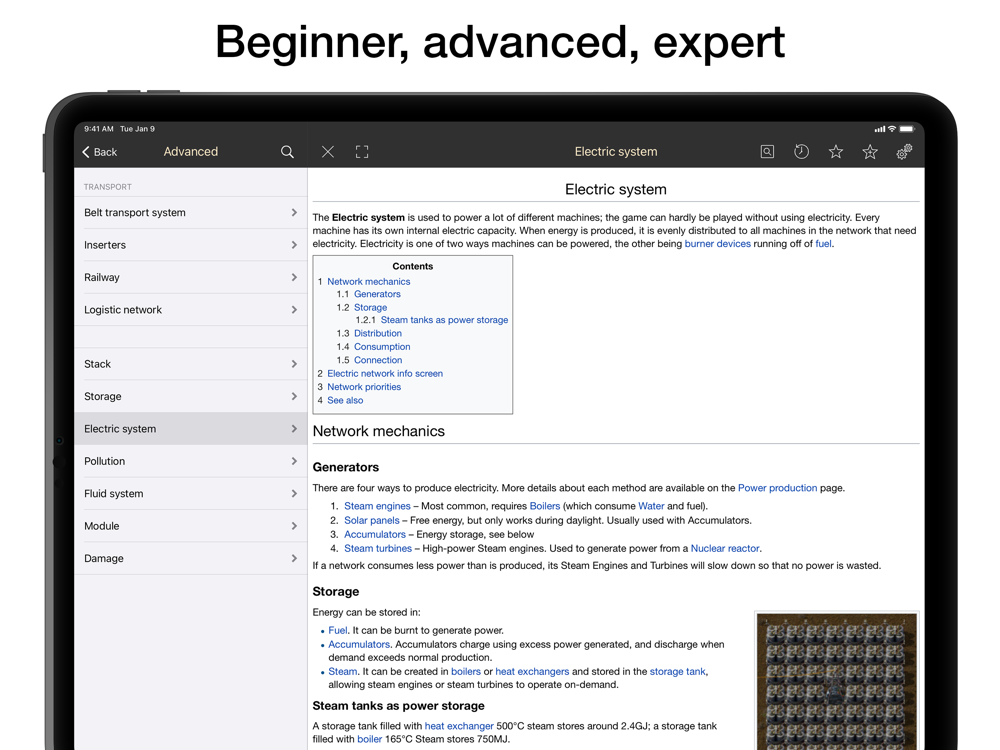Click the Belt transport system row chevron
1000x750 pixels.
point(294,212)
